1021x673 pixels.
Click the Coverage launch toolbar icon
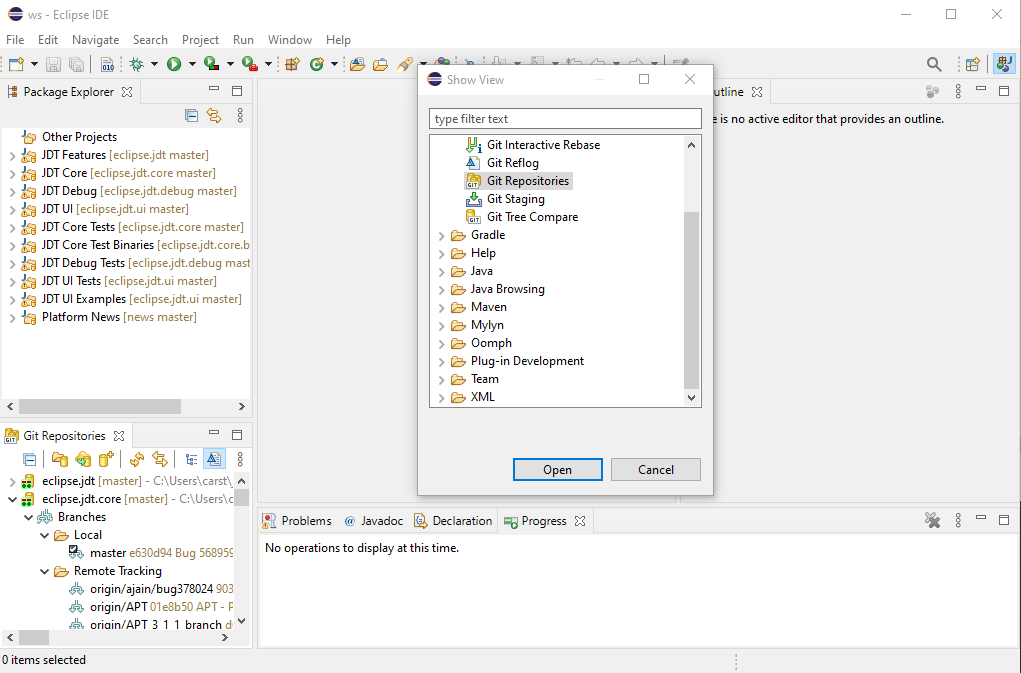coord(211,64)
